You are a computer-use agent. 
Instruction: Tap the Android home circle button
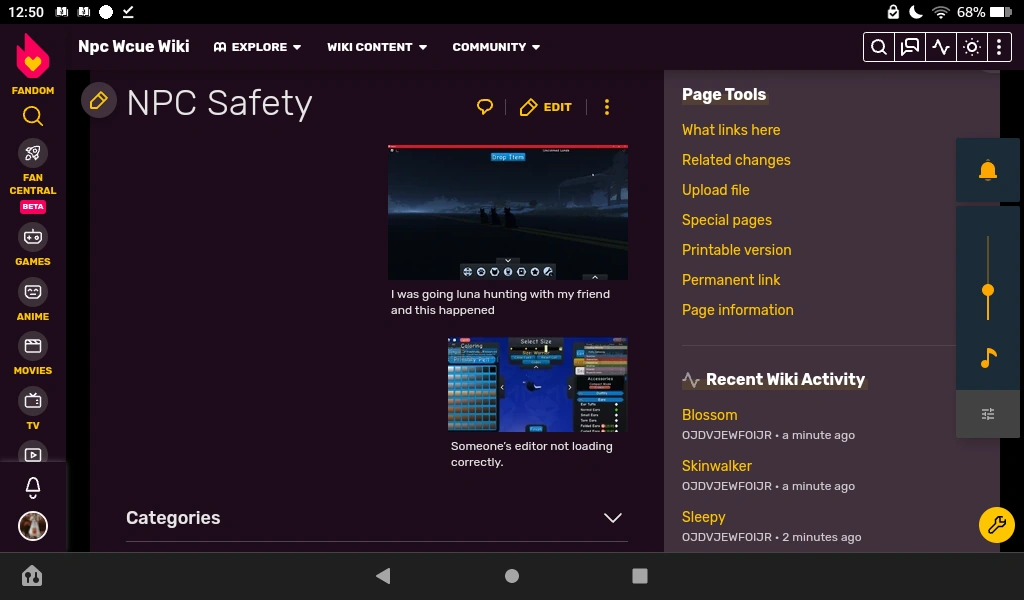(x=512, y=576)
